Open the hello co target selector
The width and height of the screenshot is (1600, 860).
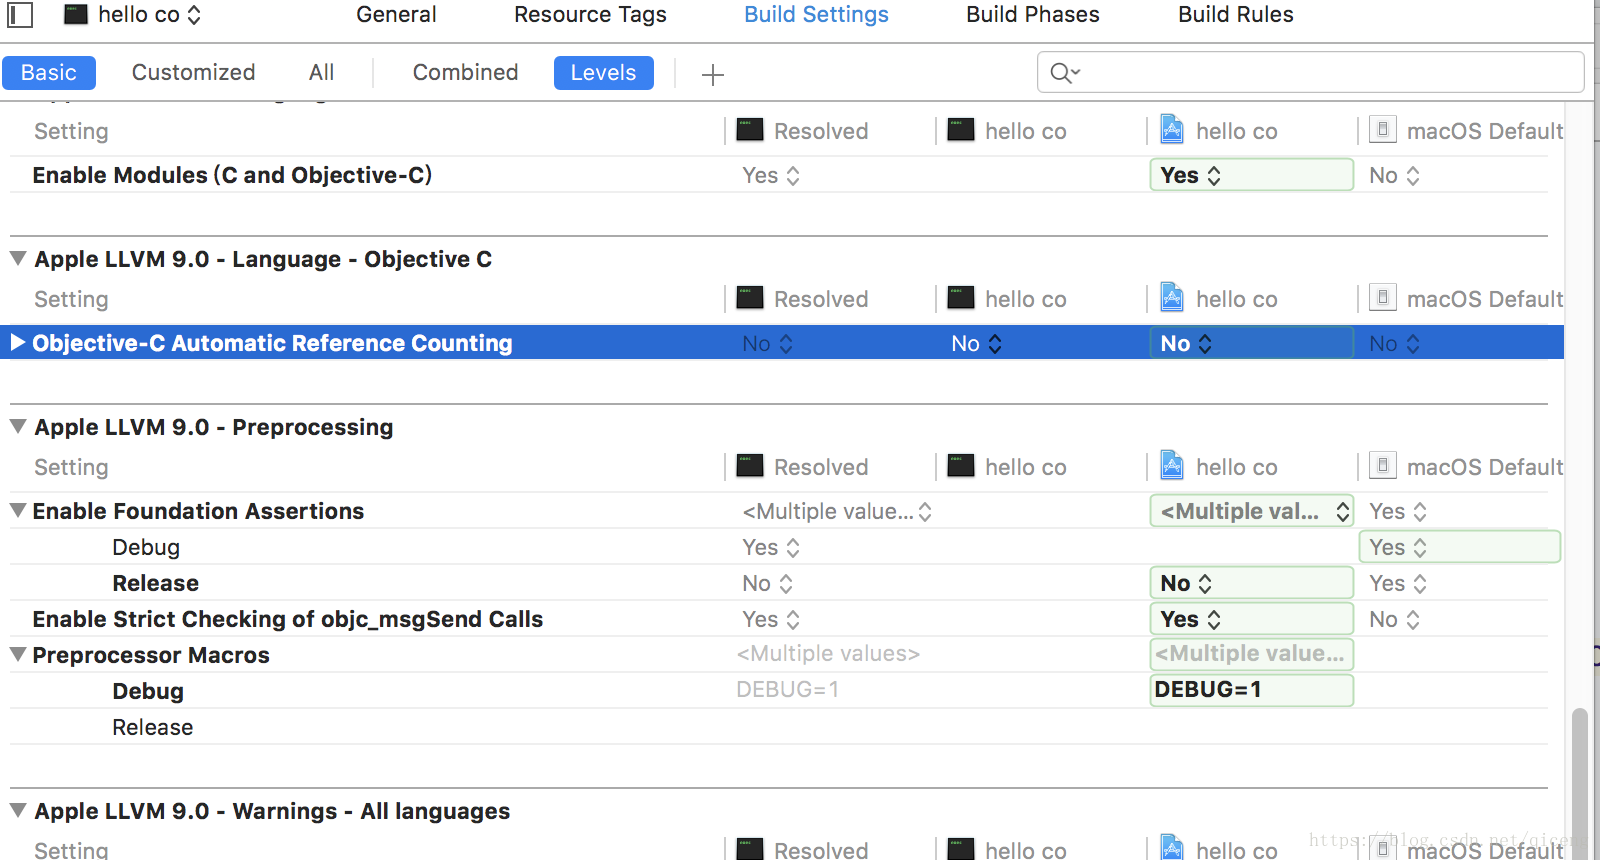coord(133,14)
